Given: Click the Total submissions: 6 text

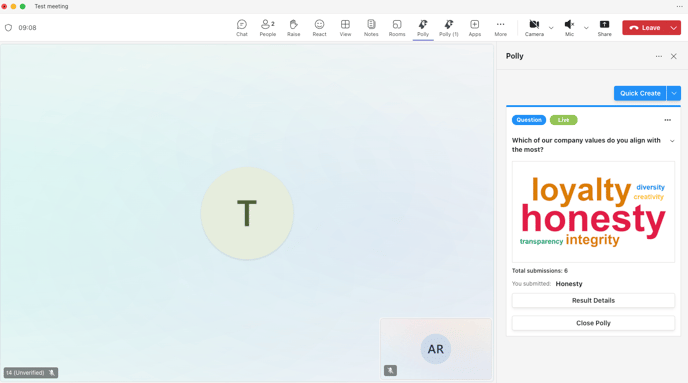Looking at the screenshot, I should pyautogui.click(x=540, y=271).
